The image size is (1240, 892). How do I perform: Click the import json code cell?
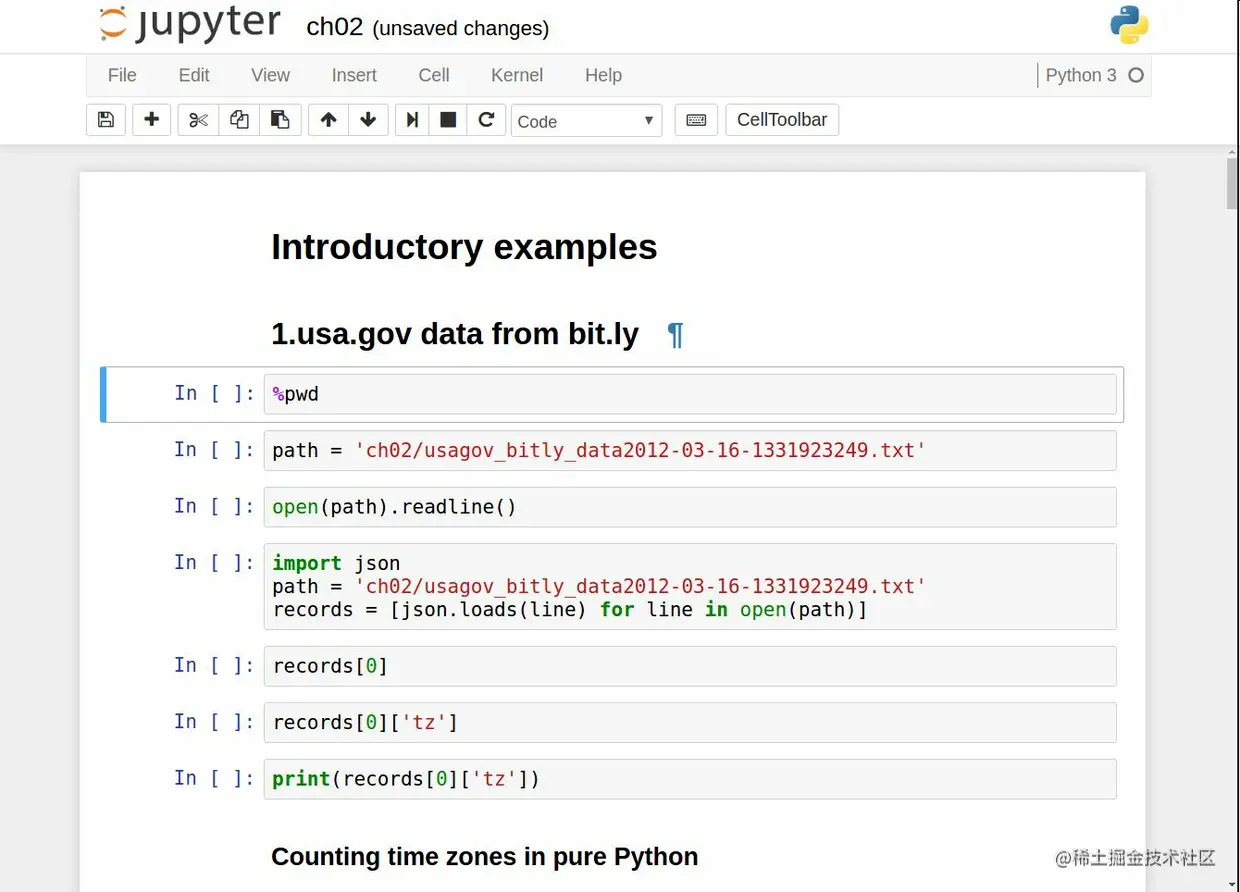690,586
